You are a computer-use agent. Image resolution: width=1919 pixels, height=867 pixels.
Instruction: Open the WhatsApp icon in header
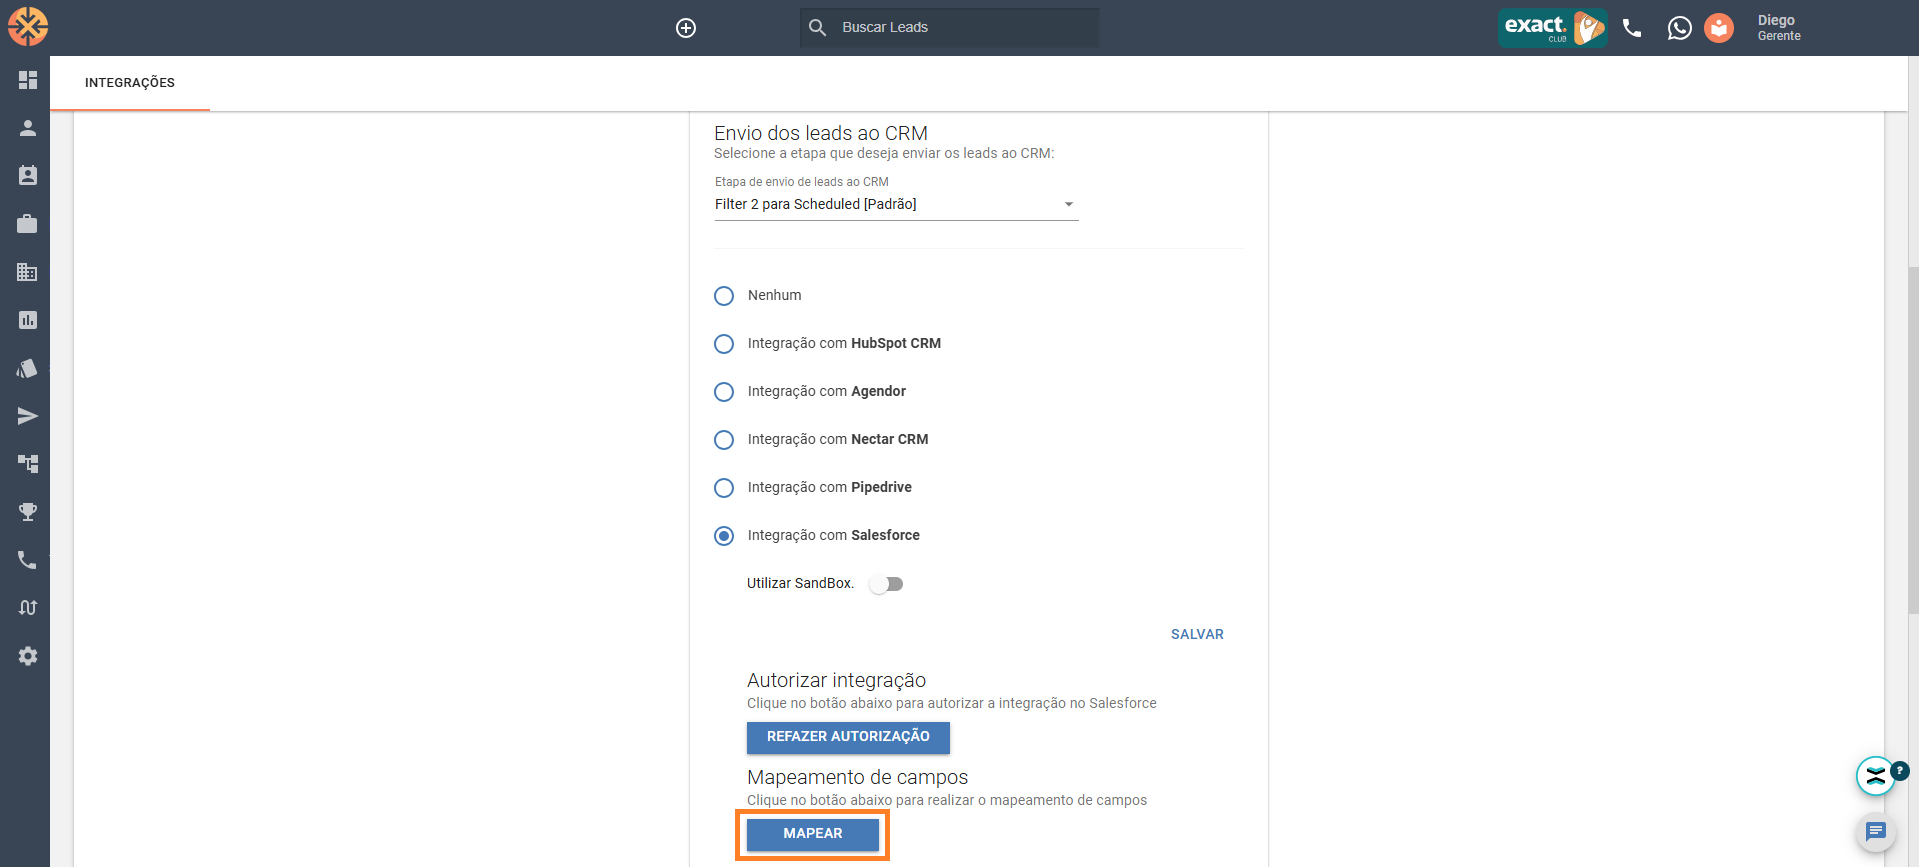coord(1680,28)
